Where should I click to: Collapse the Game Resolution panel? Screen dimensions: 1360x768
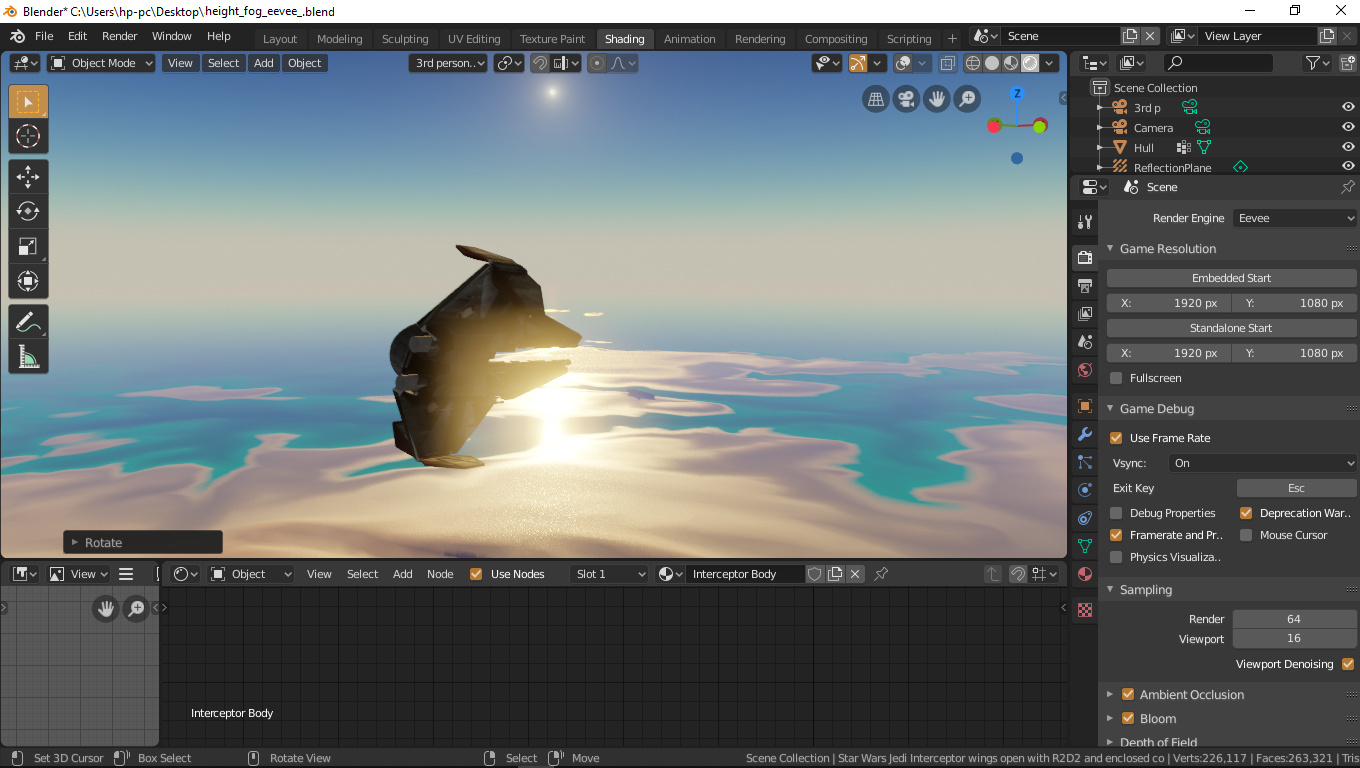[x=1110, y=249]
